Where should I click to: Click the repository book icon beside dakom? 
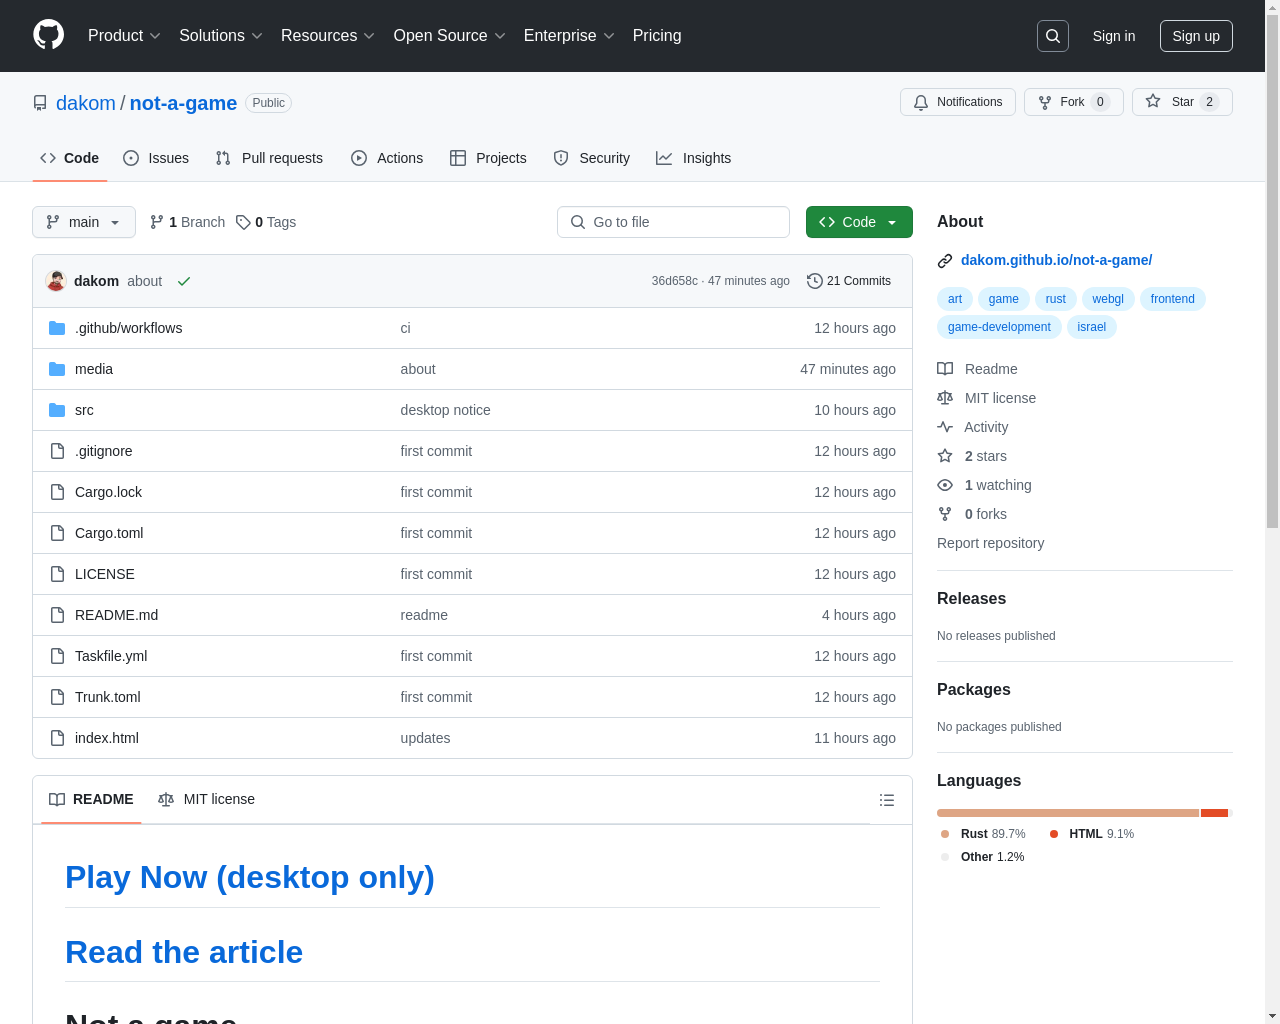(40, 103)
